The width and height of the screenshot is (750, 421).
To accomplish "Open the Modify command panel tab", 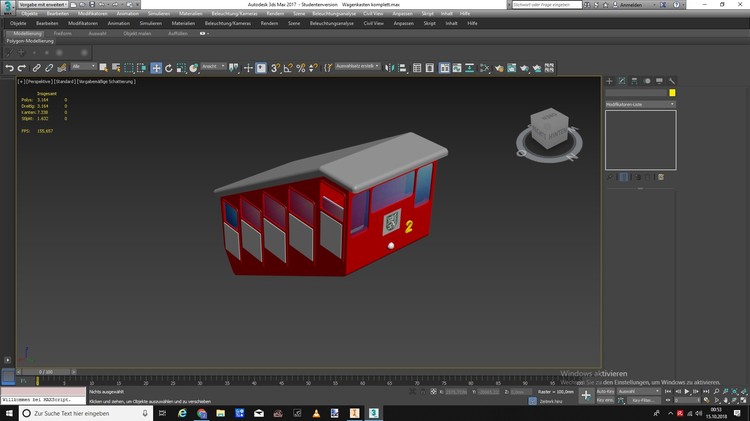I will click(622, 81).
